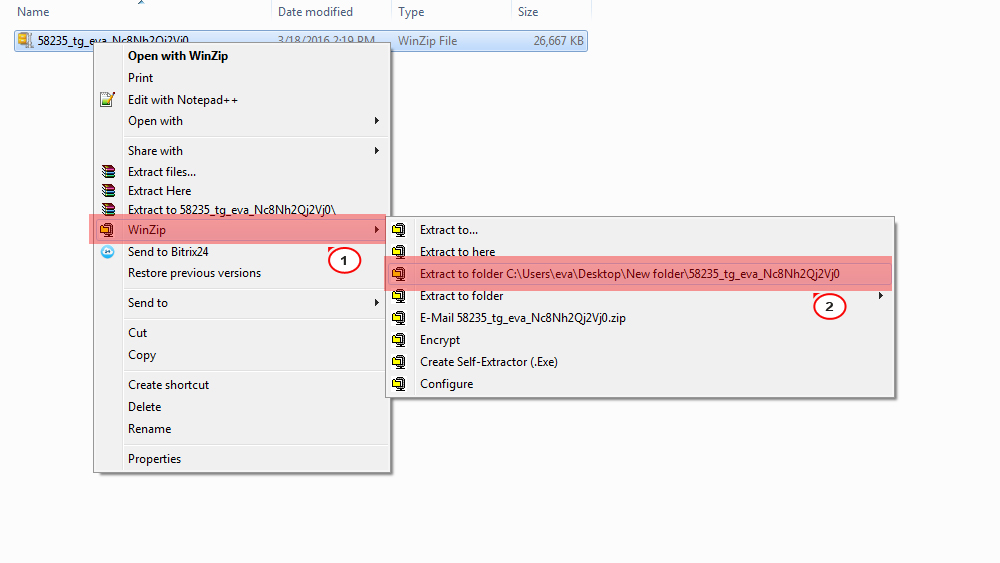Choose Create Self-Extractor (.Exe)
Viewport: 1000px width, 563px height.
[x=640, y=362]
